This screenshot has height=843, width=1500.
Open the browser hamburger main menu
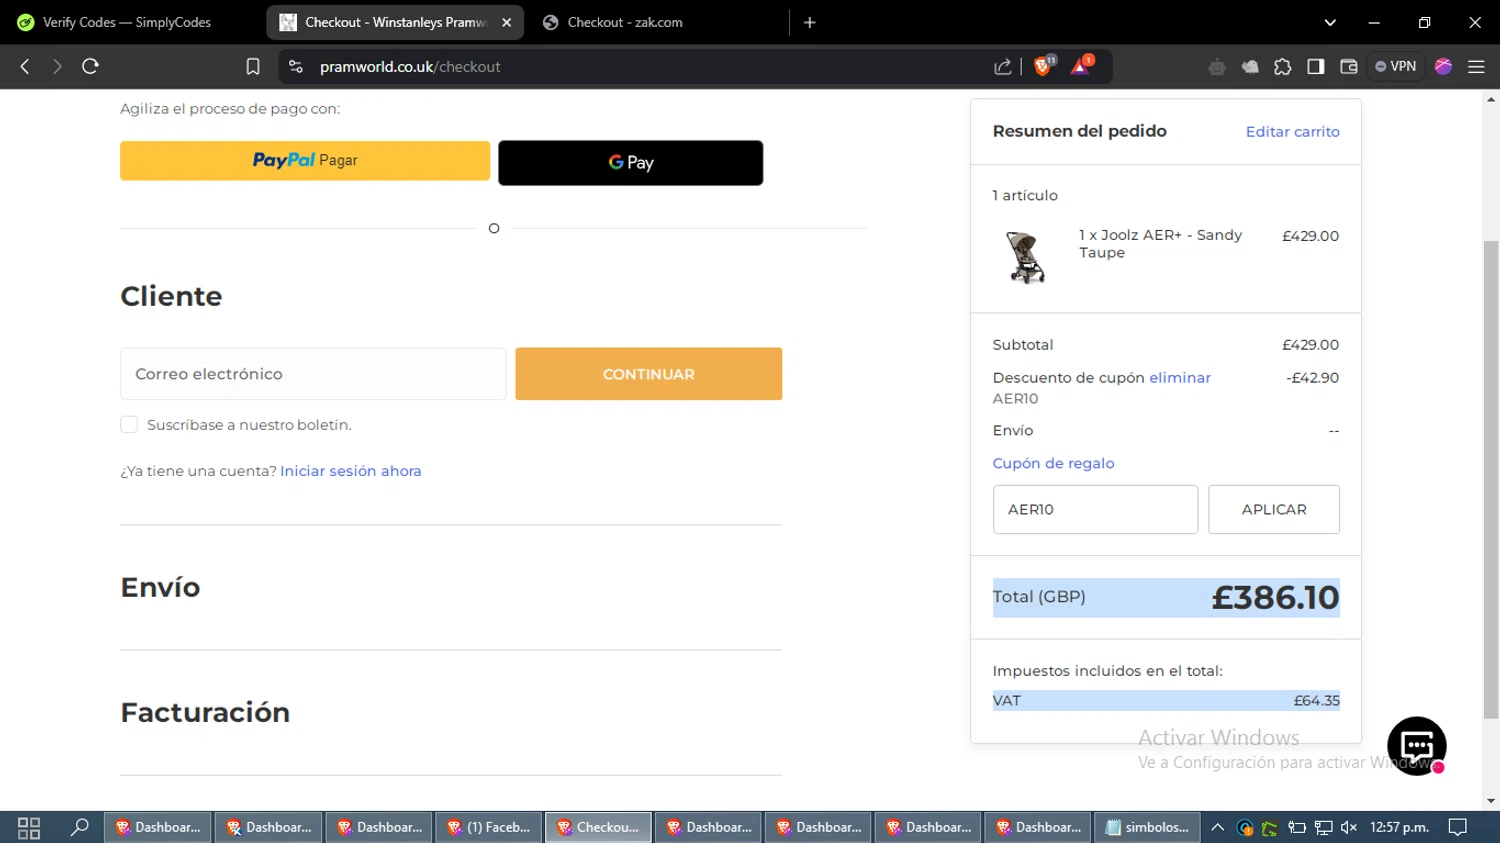tap(1476, 66)
